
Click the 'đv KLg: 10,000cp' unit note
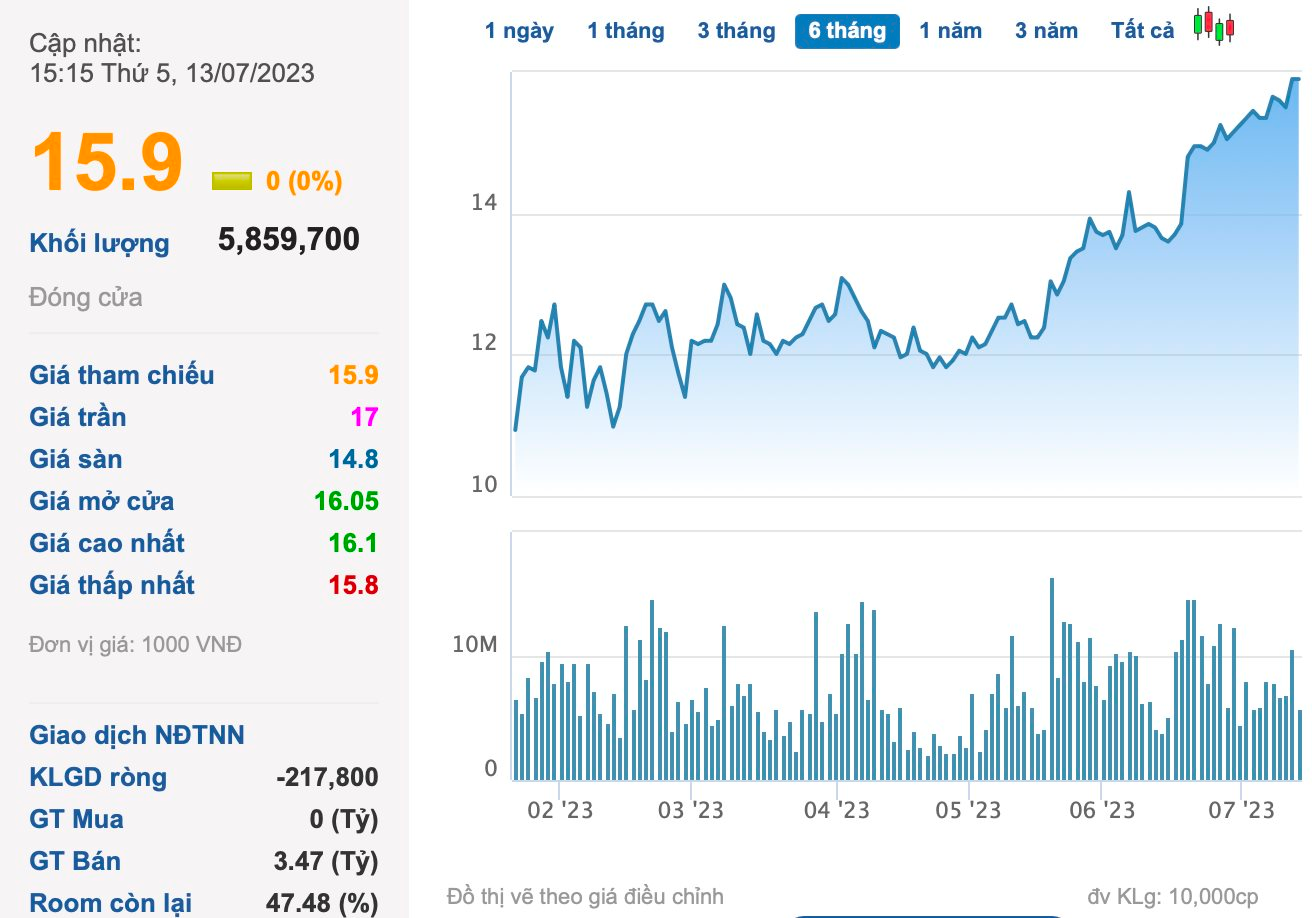pos(1173,896)
